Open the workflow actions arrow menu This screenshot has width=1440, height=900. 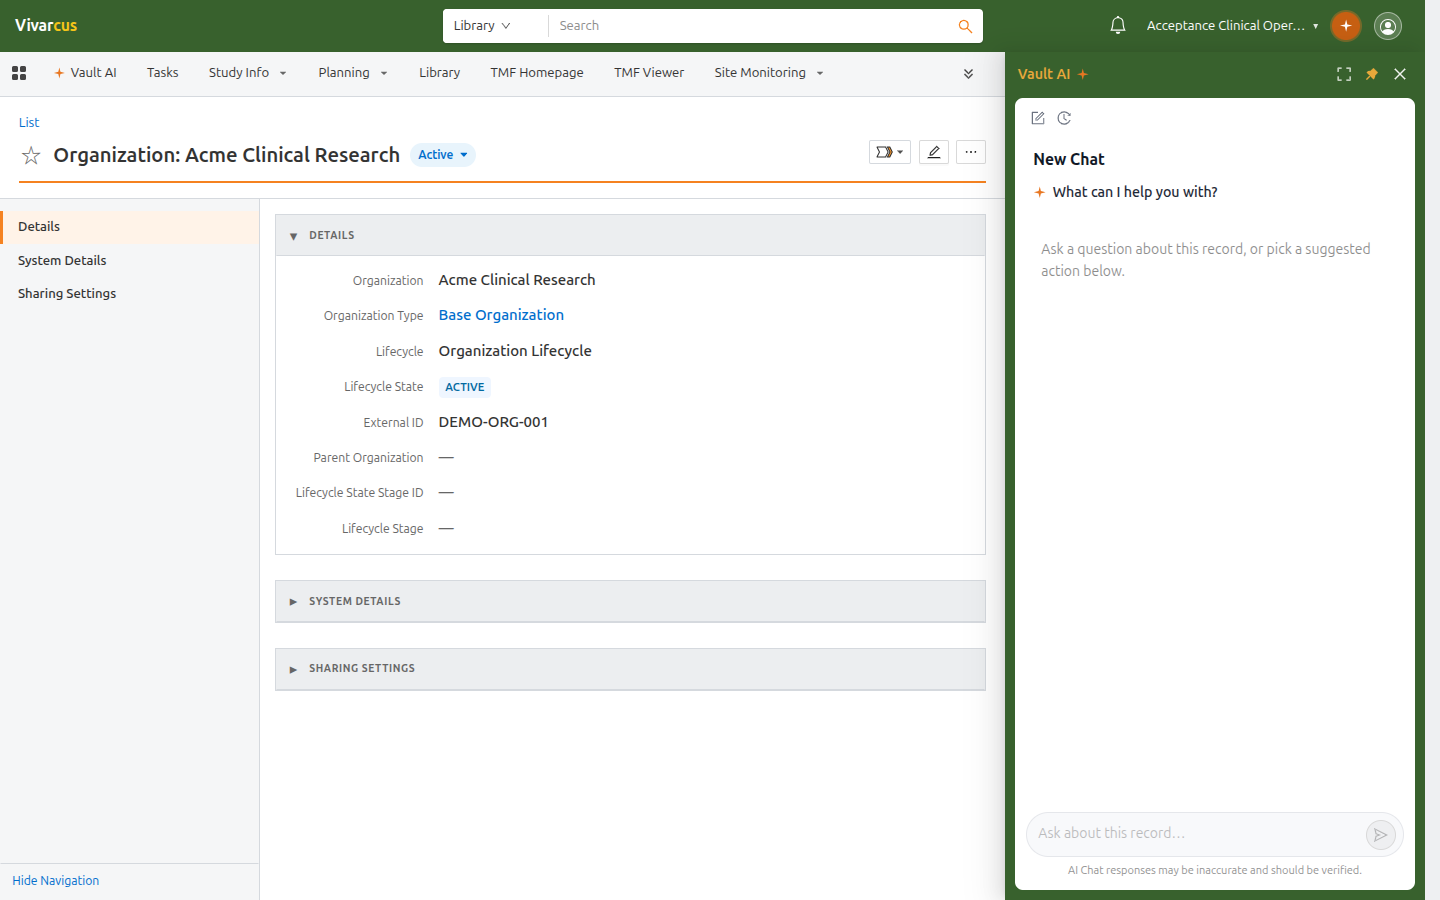tap(889, 152)
